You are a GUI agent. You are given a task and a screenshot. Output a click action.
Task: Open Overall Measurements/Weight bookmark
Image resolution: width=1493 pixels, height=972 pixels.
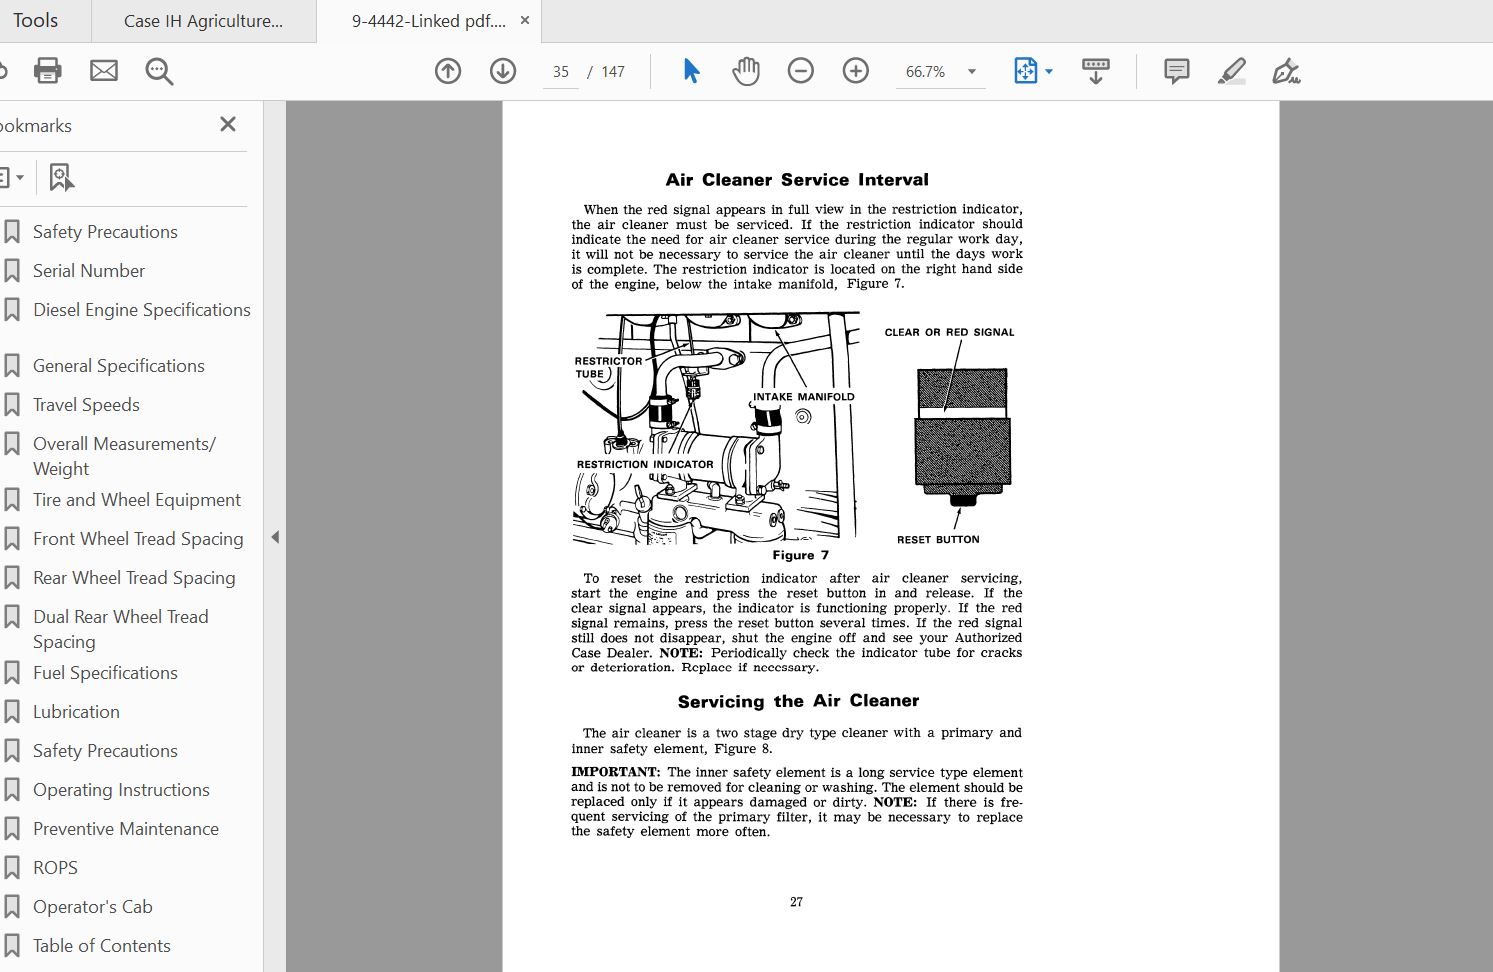click(124, 456)
